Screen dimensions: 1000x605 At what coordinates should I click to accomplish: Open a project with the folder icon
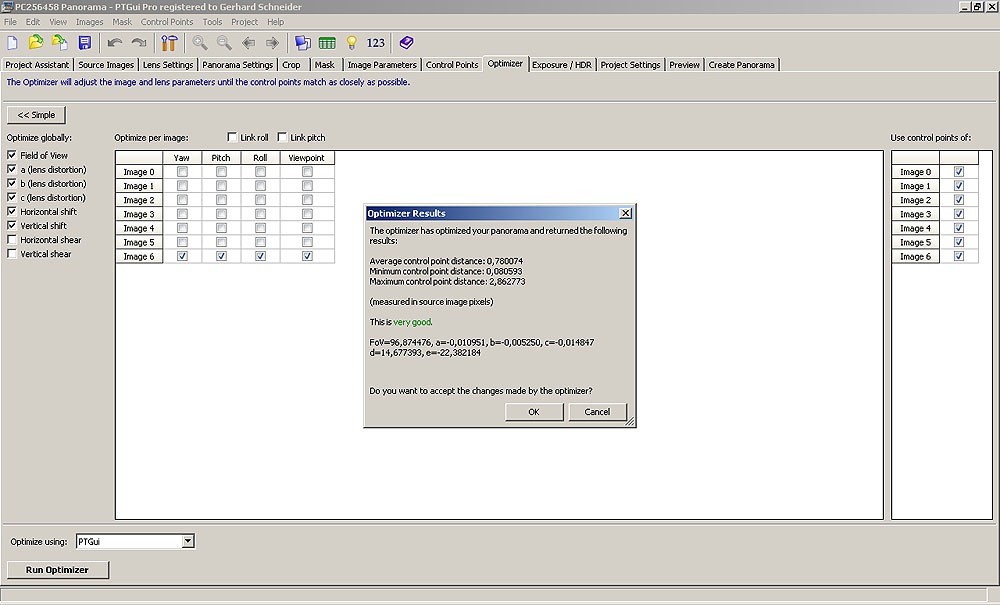tap(36, 43)
